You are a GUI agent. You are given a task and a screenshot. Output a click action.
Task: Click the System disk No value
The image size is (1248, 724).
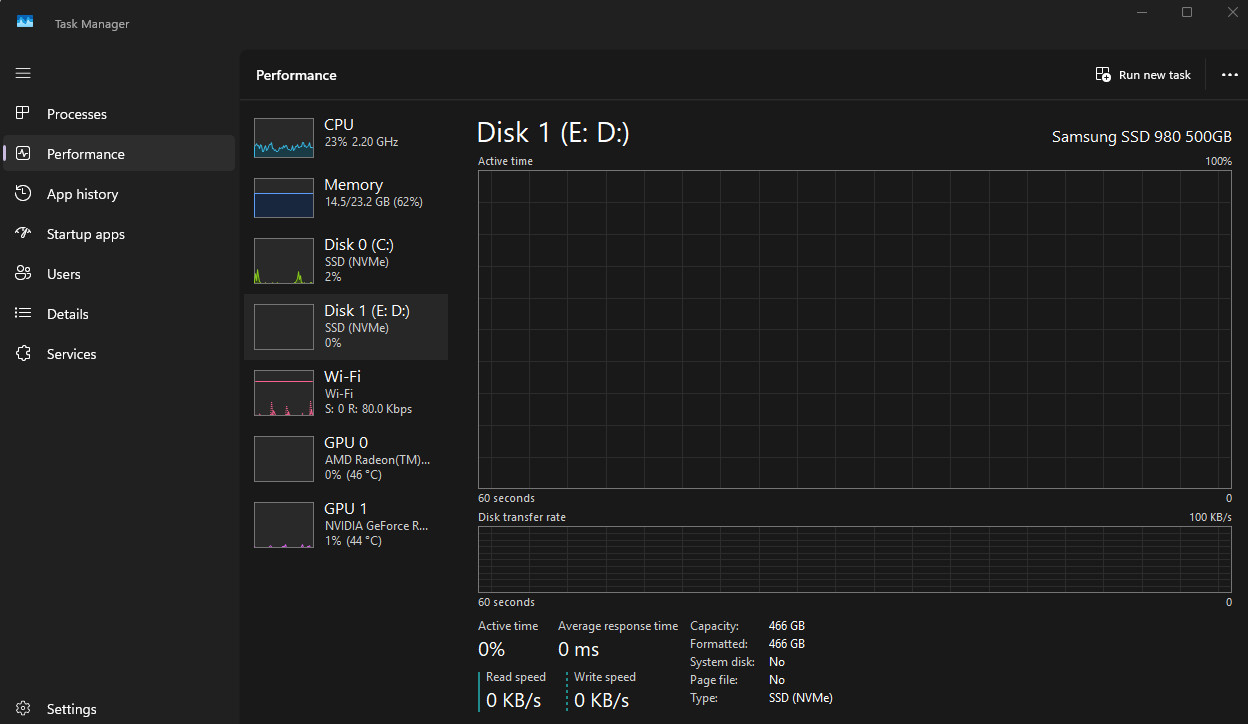[x=777, y=662]
